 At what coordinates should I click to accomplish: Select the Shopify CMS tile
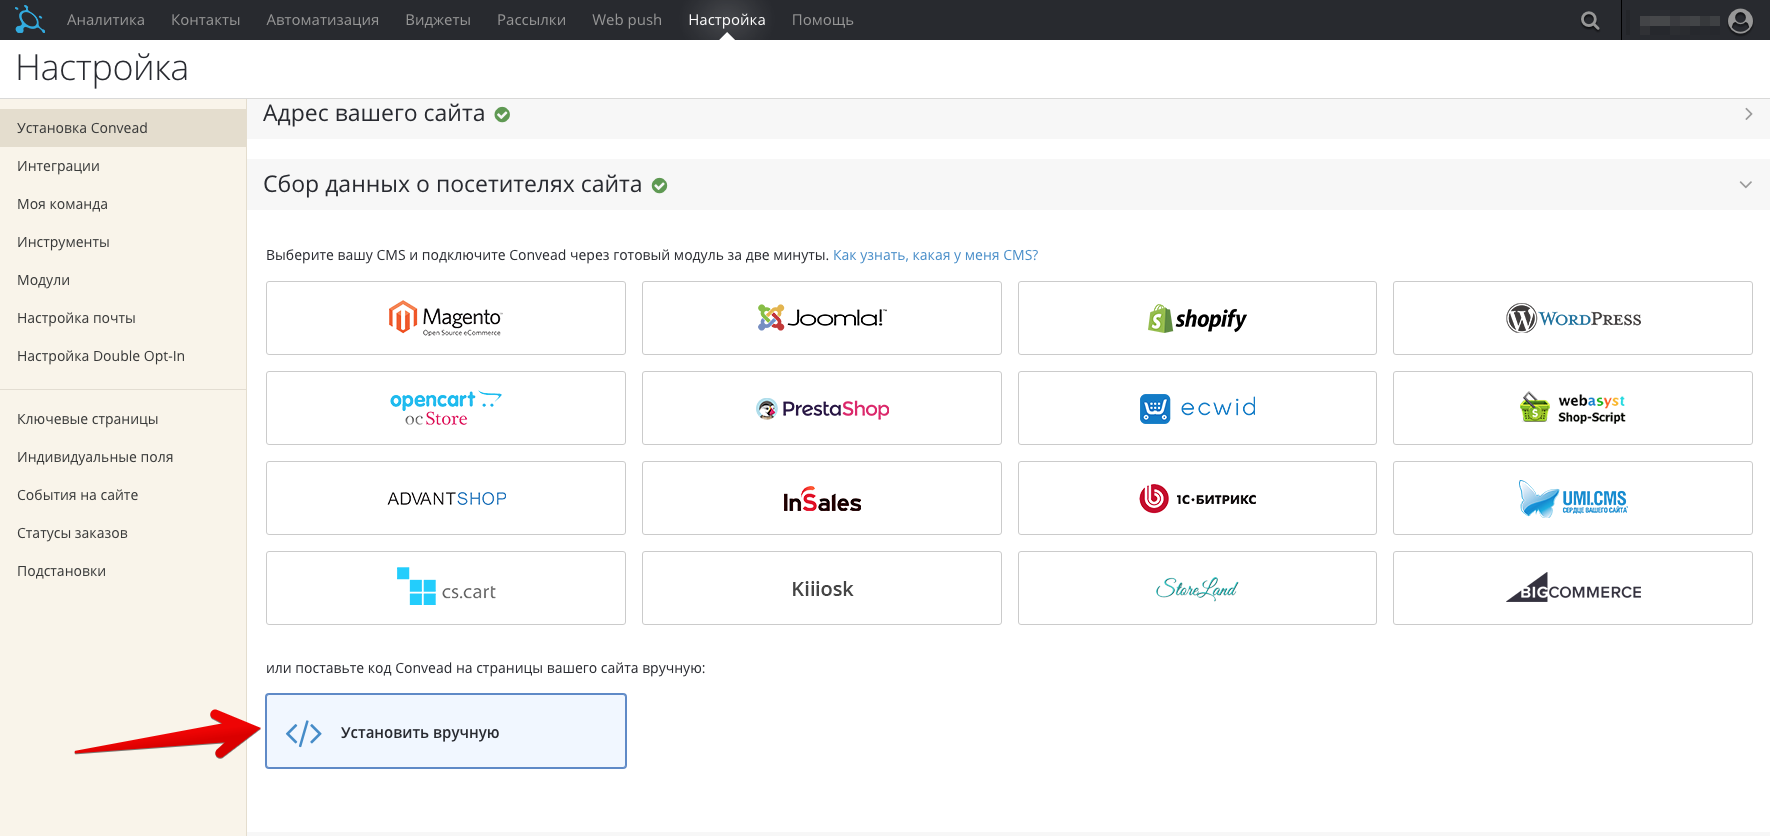[x=1197, y=318]
